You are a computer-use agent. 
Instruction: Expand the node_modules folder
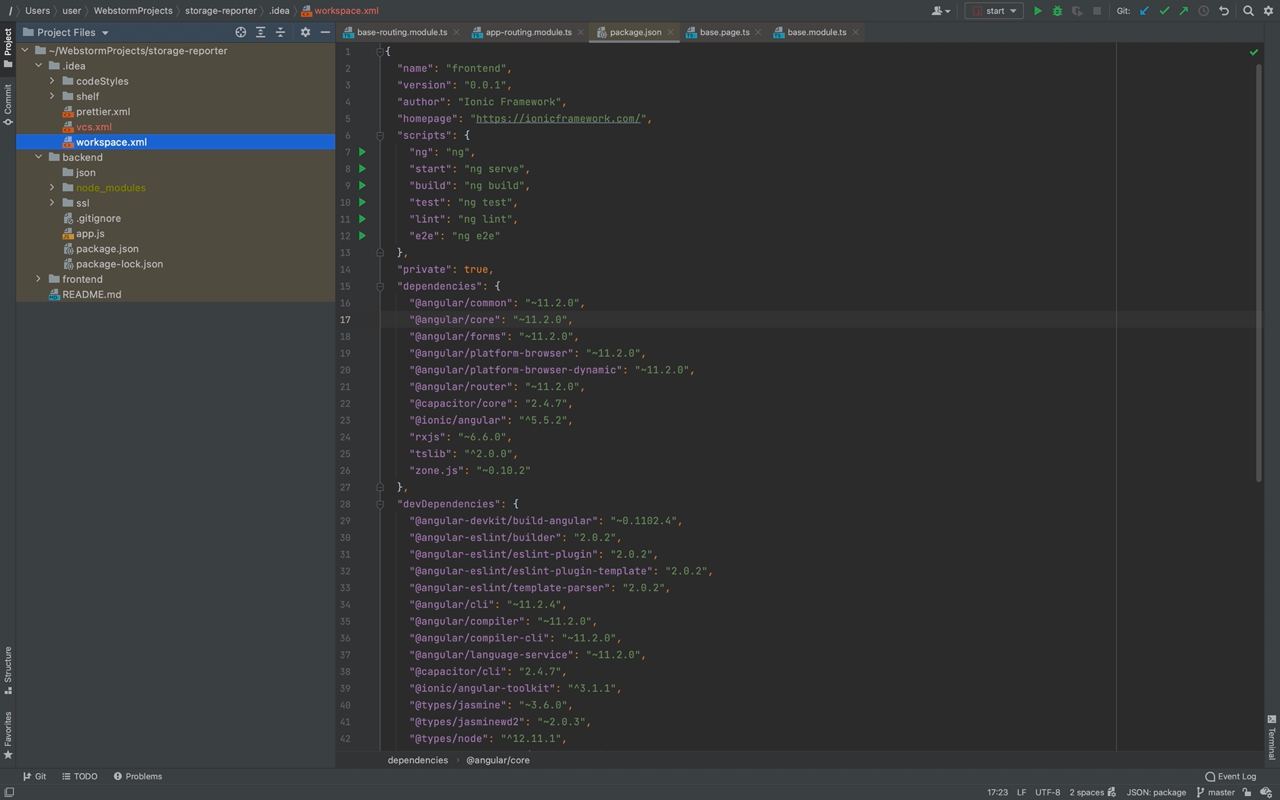tap(52, 188)
